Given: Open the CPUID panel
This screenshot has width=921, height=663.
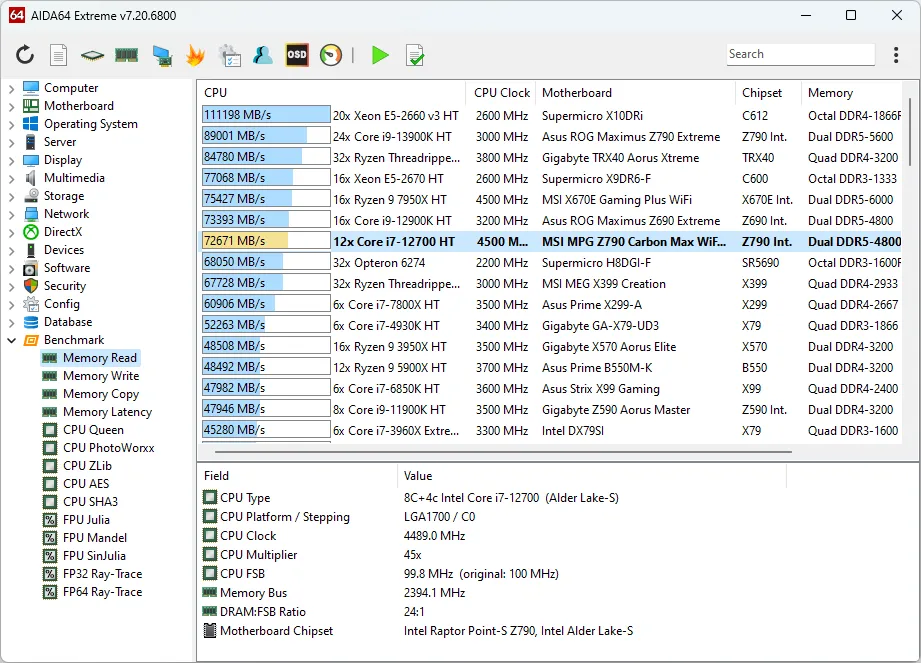Looking at the screenshot, I should pyautogui.click(x=92, y=55).
